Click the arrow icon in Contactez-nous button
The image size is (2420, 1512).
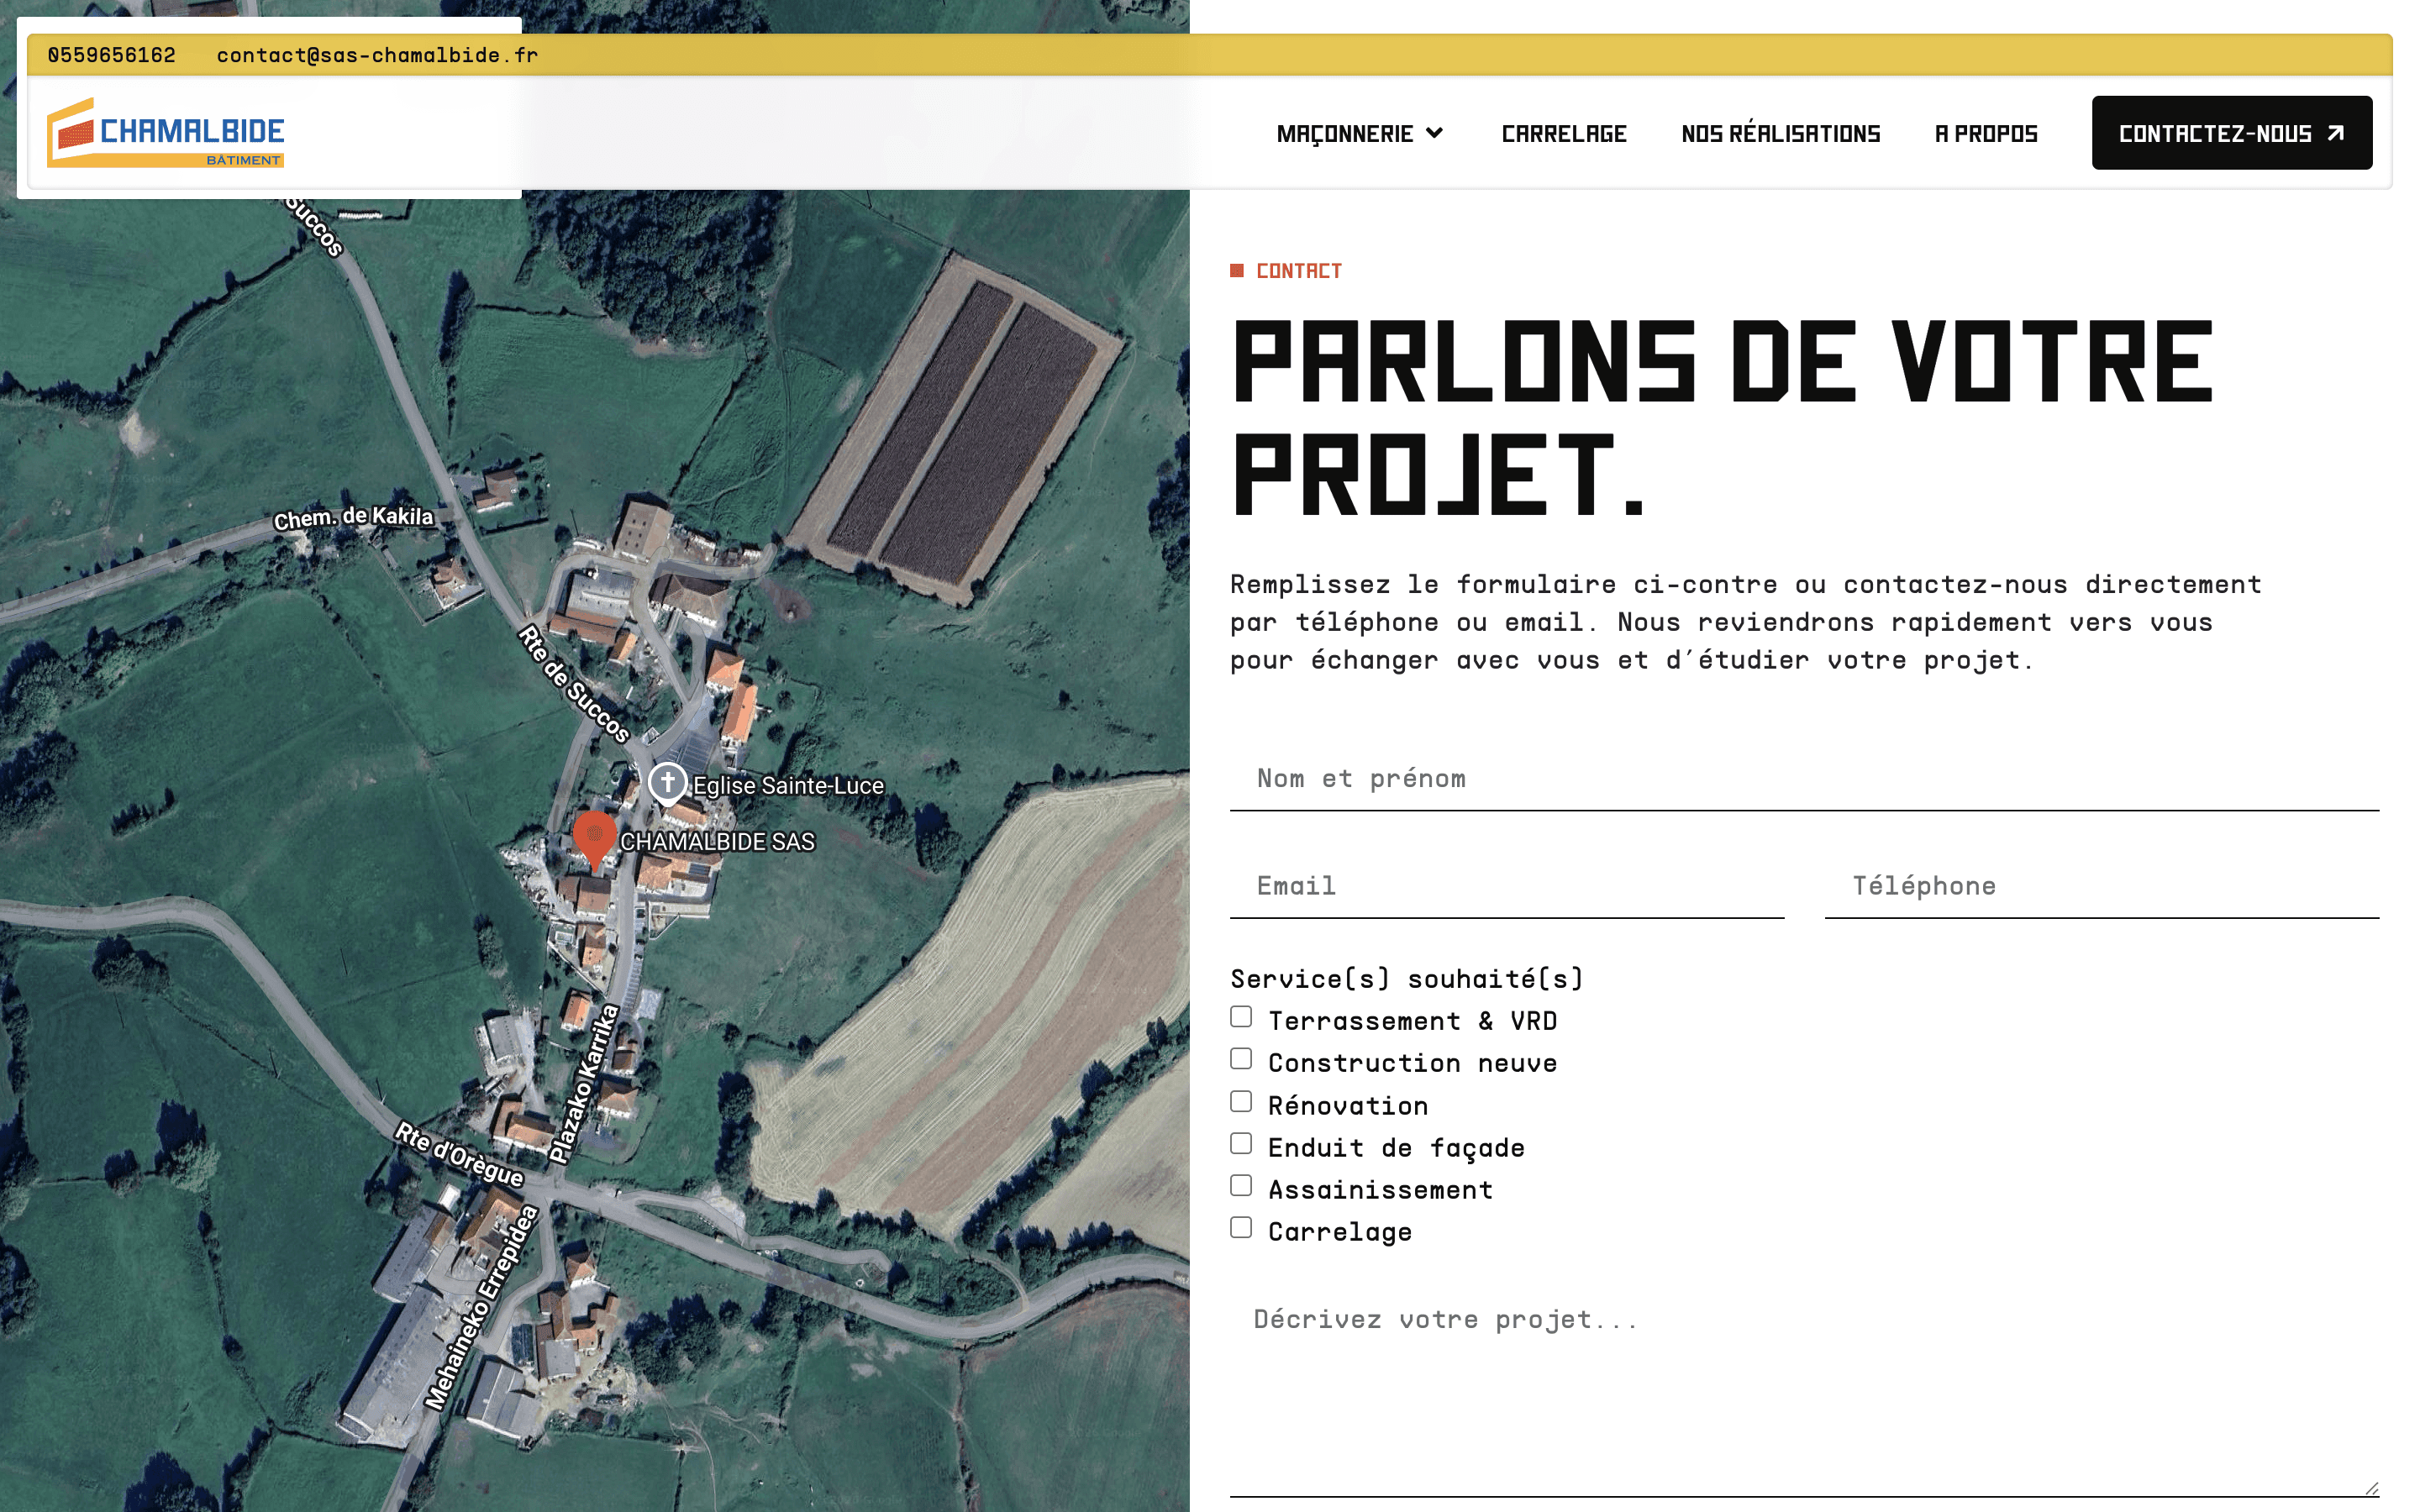pyautogui.click(x=2336, y=133)
